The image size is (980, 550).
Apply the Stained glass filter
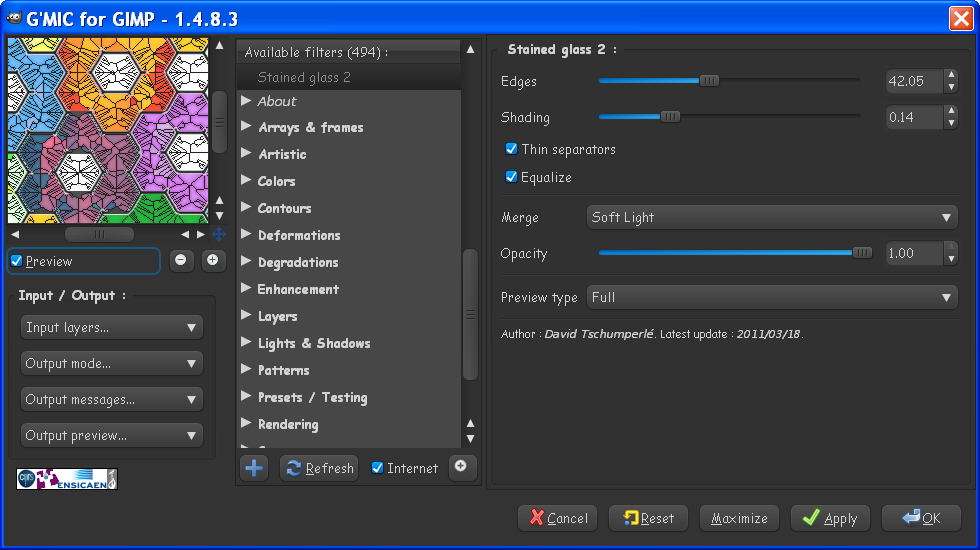pos(830,518)
